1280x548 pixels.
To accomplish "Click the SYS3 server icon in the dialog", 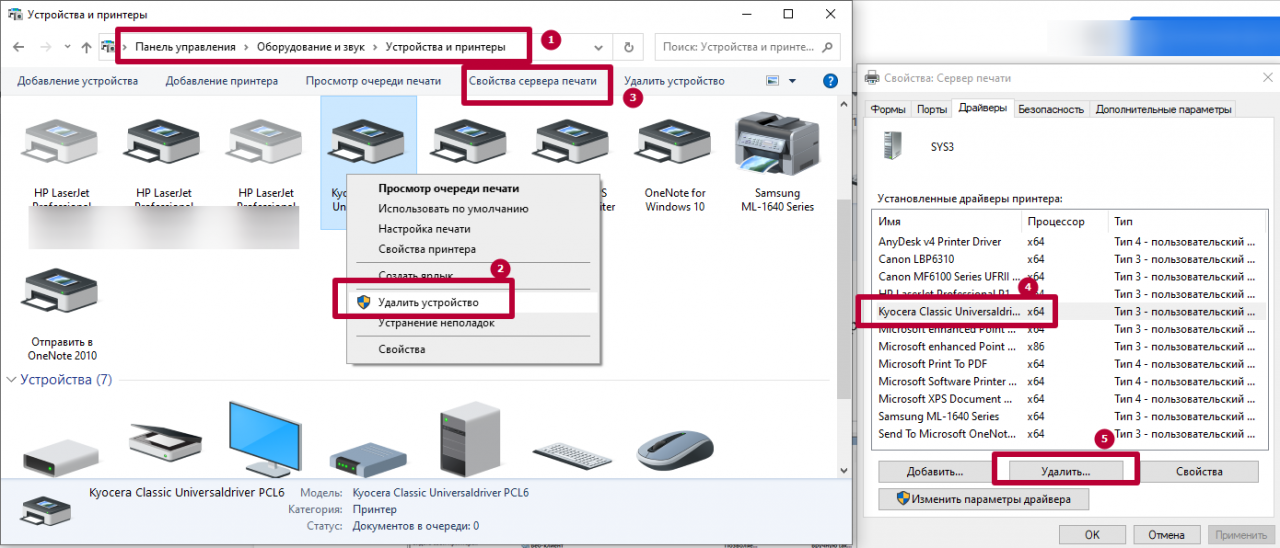I will tap(890, 144).
